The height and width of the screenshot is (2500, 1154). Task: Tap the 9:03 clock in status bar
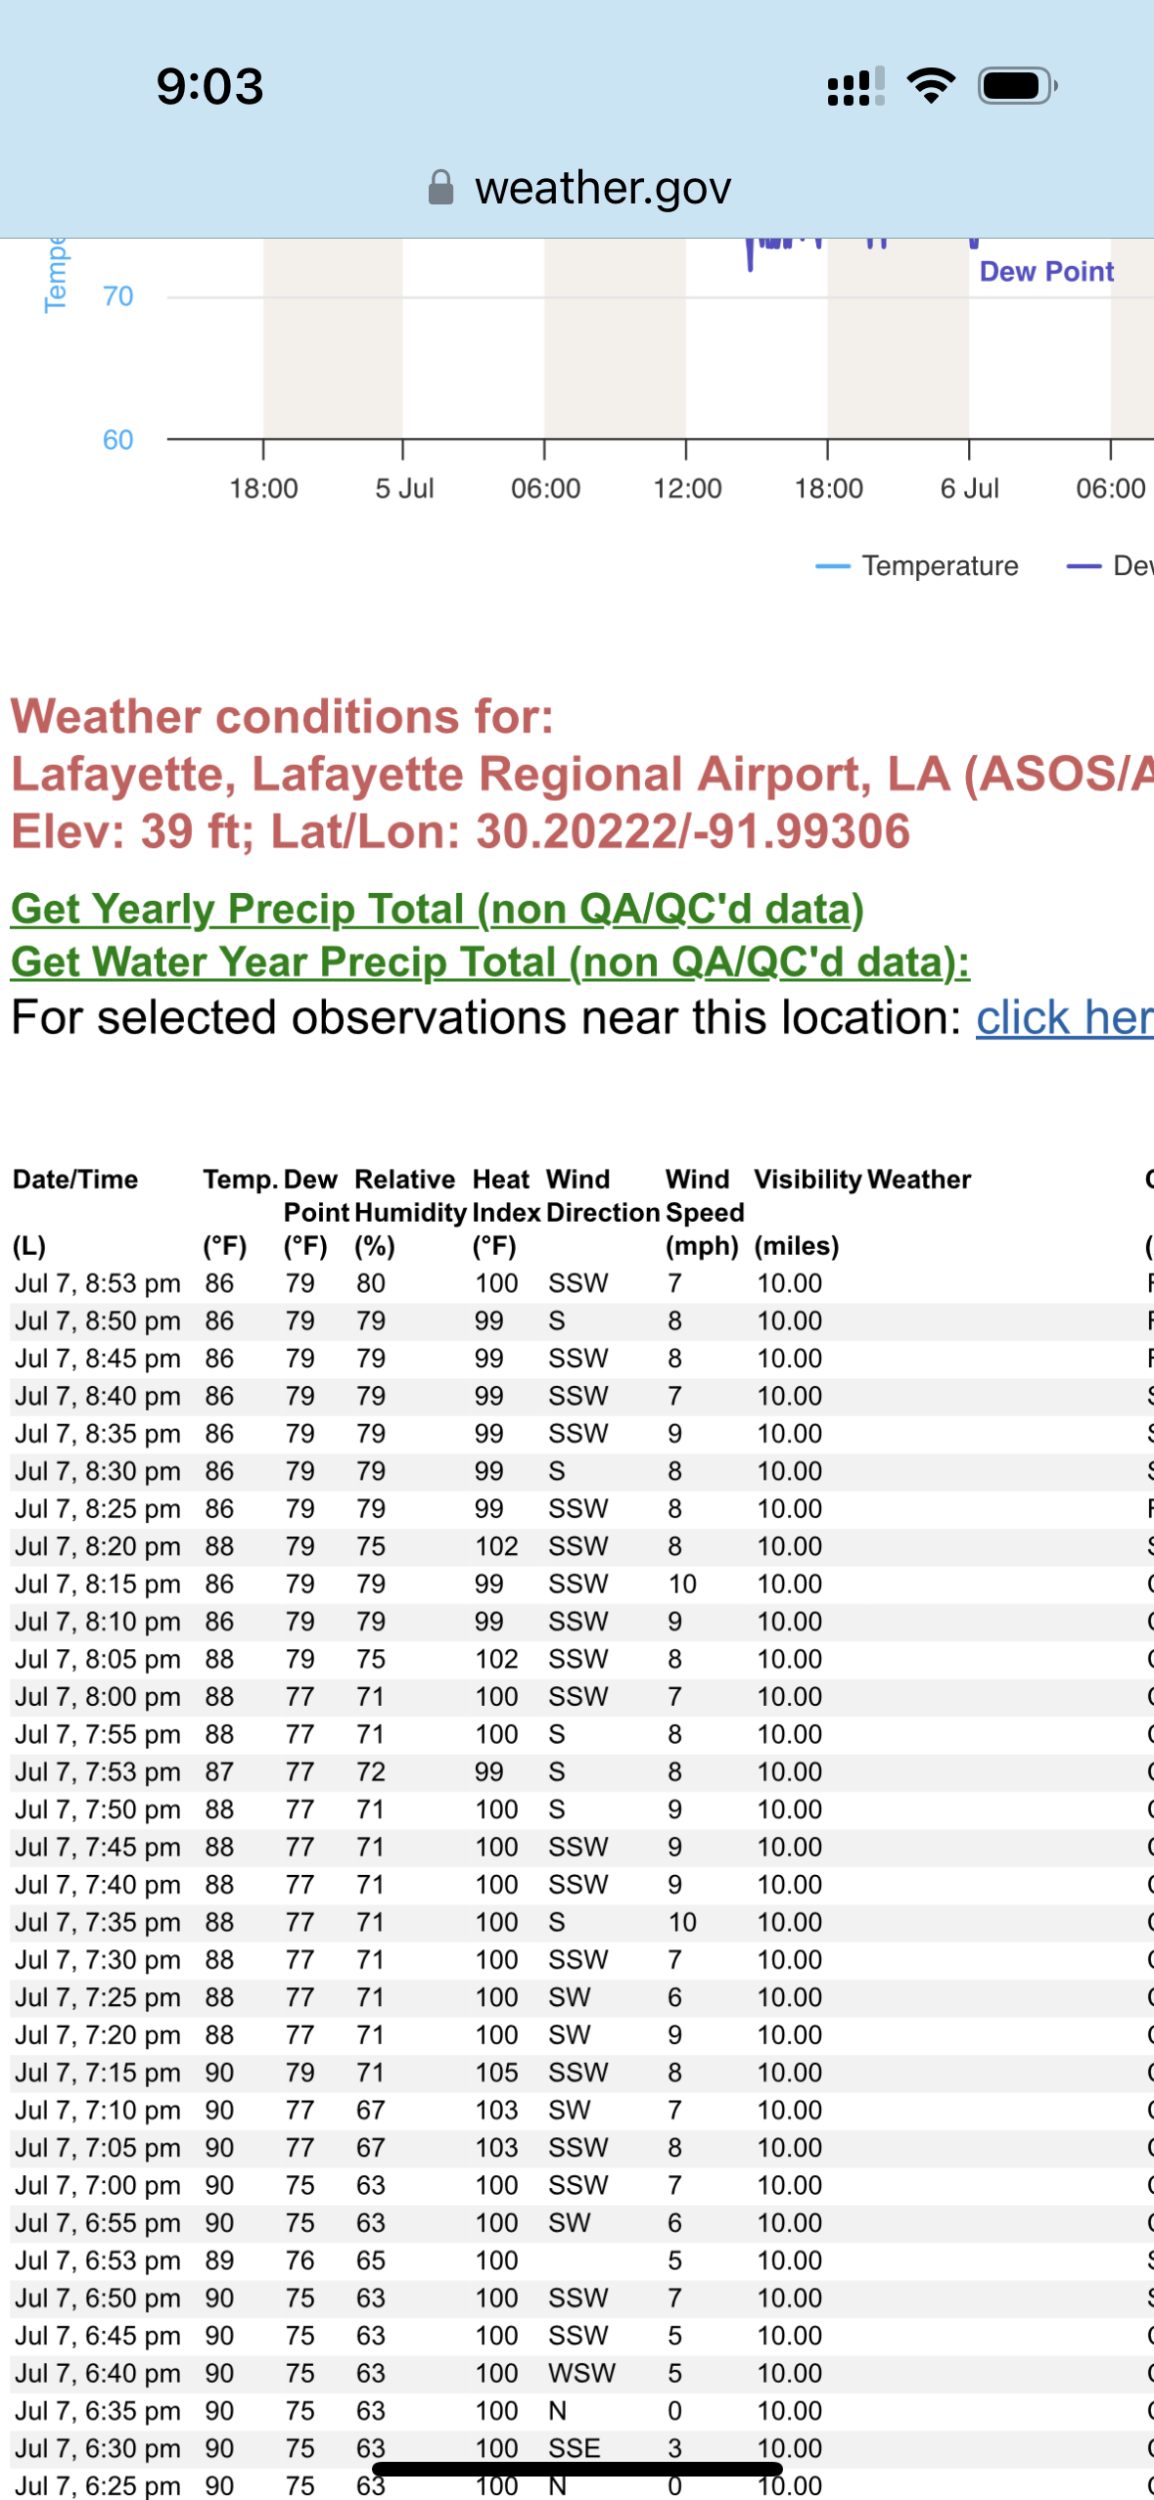tap(210, 86)
